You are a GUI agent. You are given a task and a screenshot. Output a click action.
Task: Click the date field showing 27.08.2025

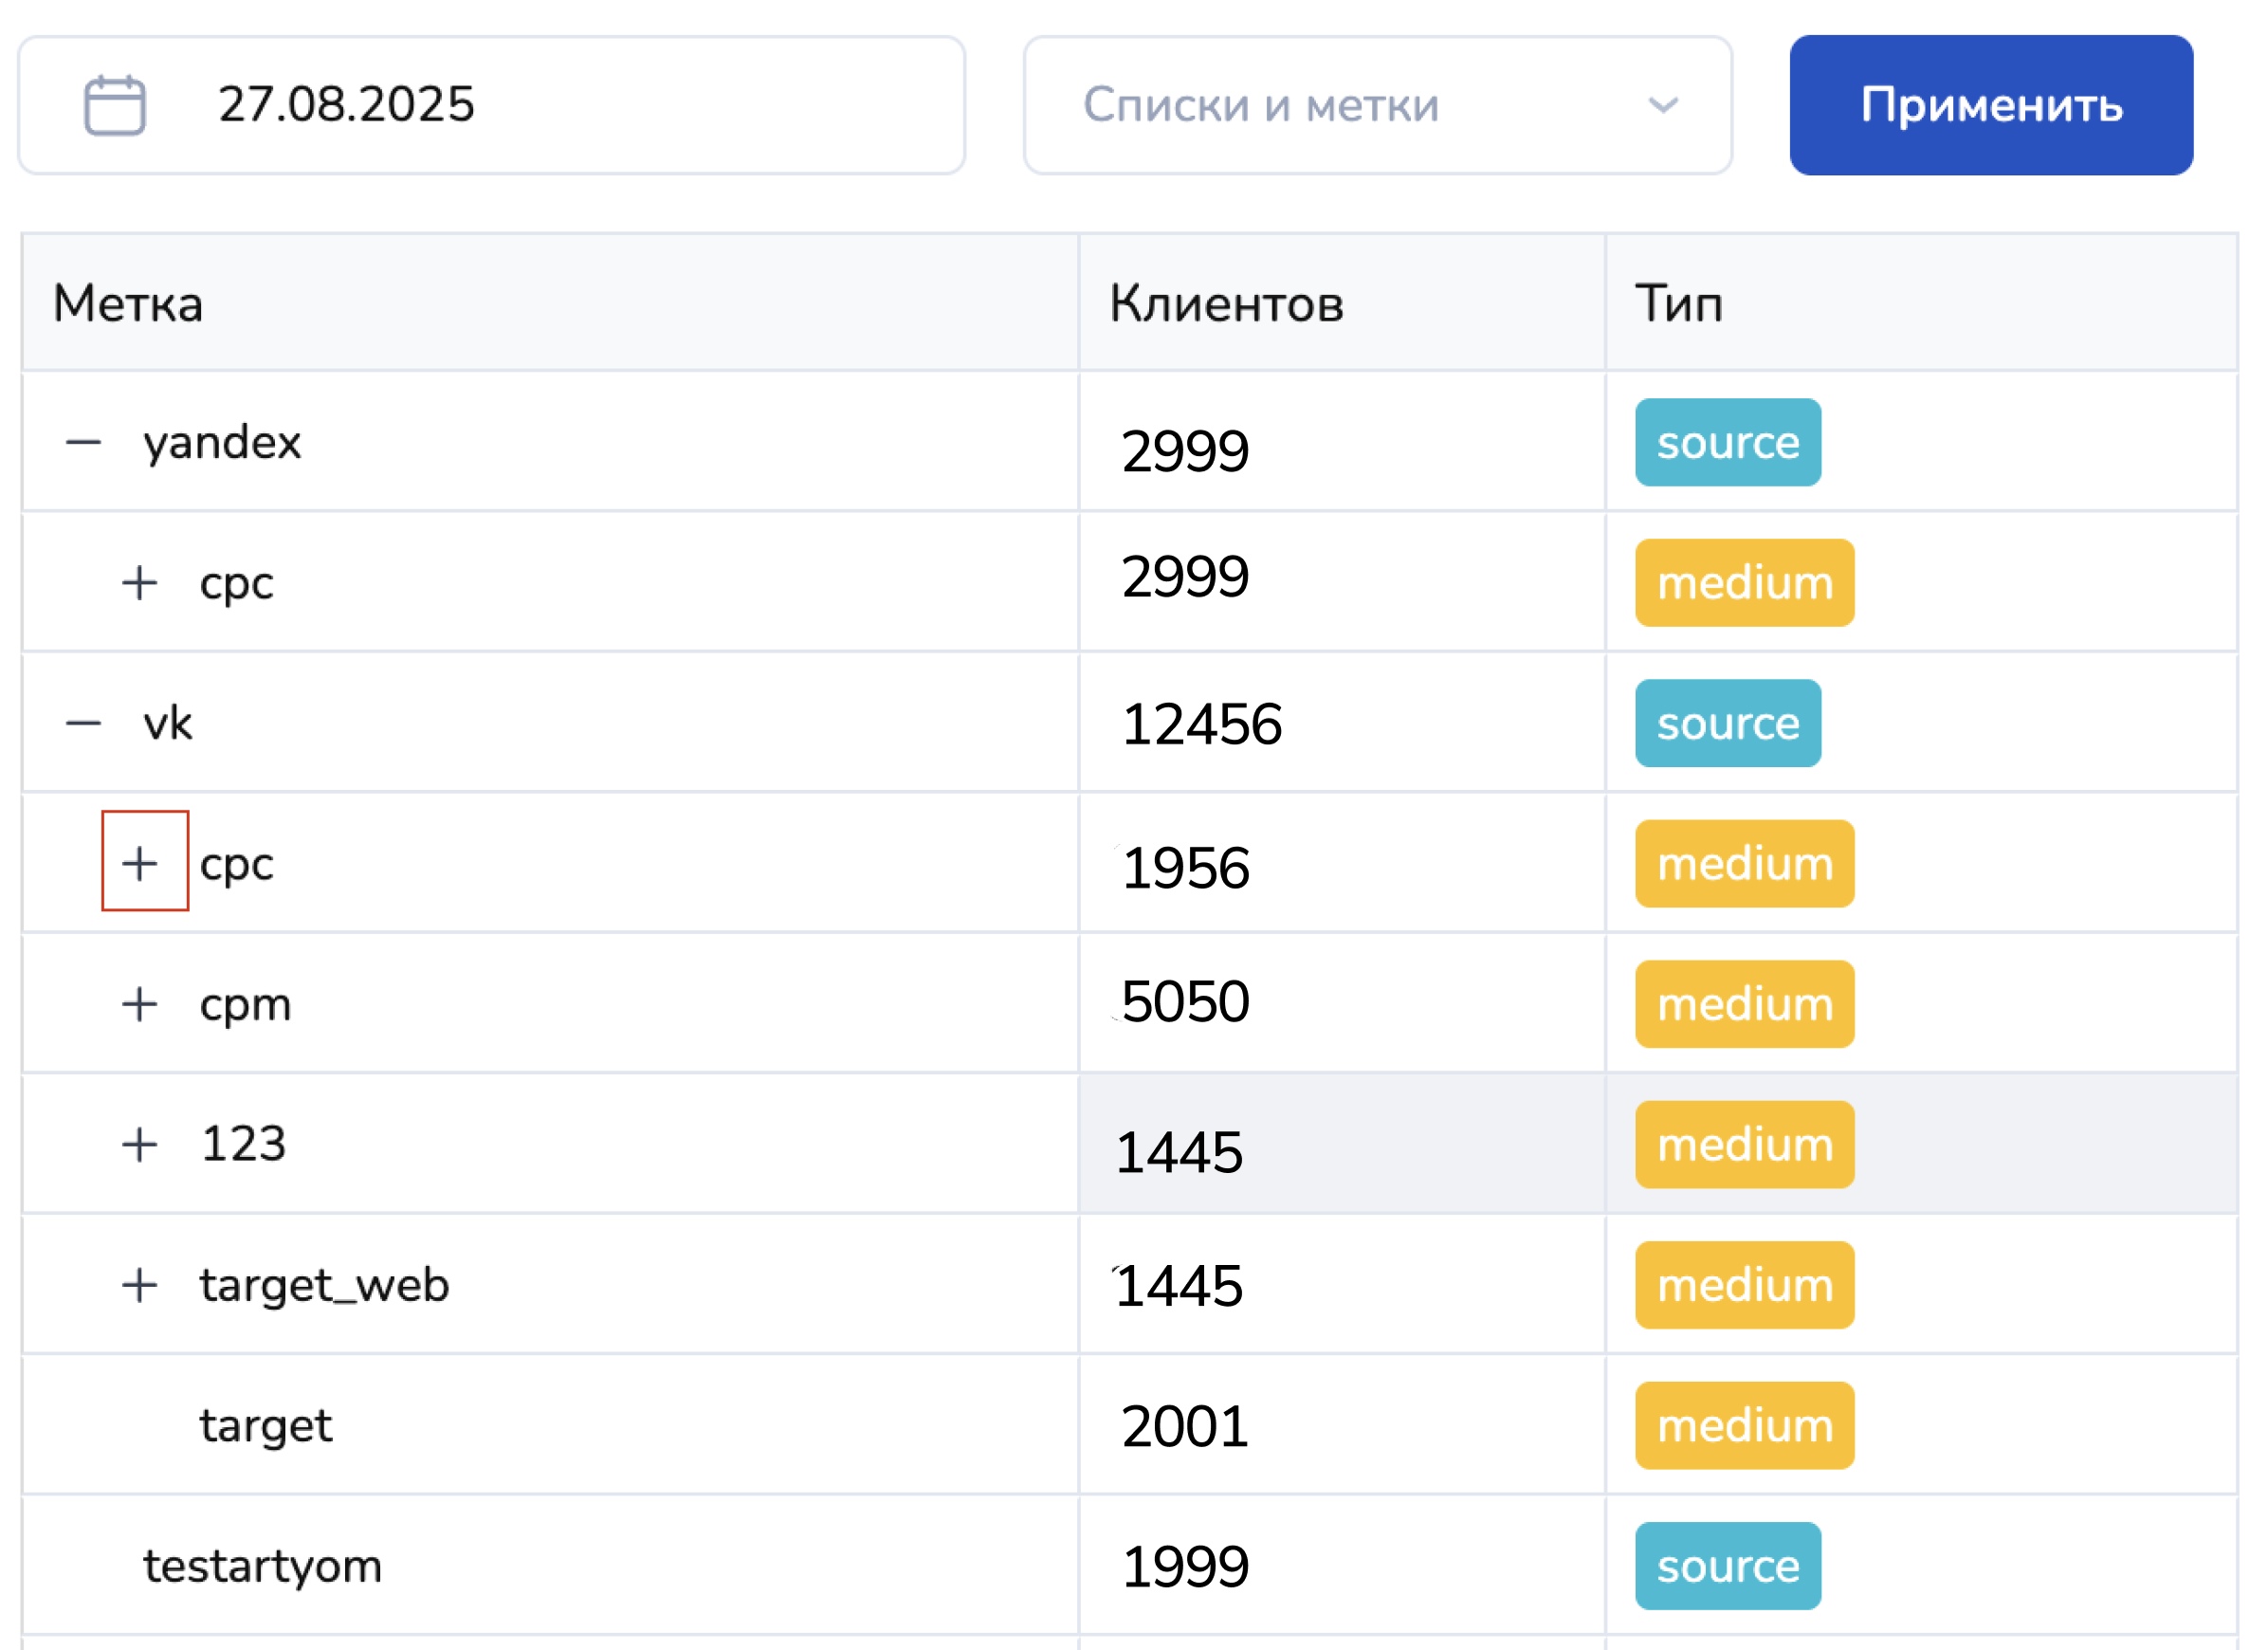346,105
